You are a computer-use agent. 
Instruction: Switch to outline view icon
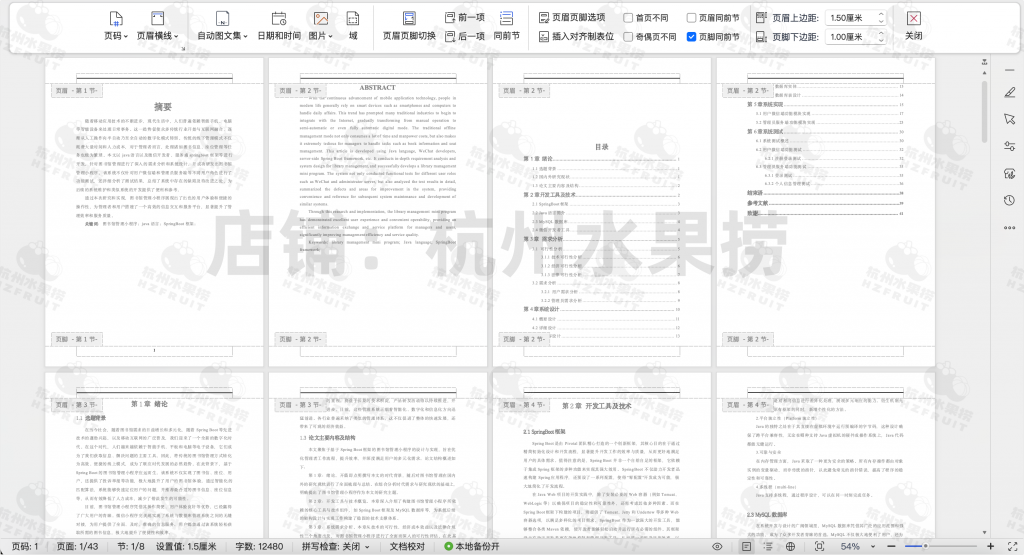click(x=768, y=547)
